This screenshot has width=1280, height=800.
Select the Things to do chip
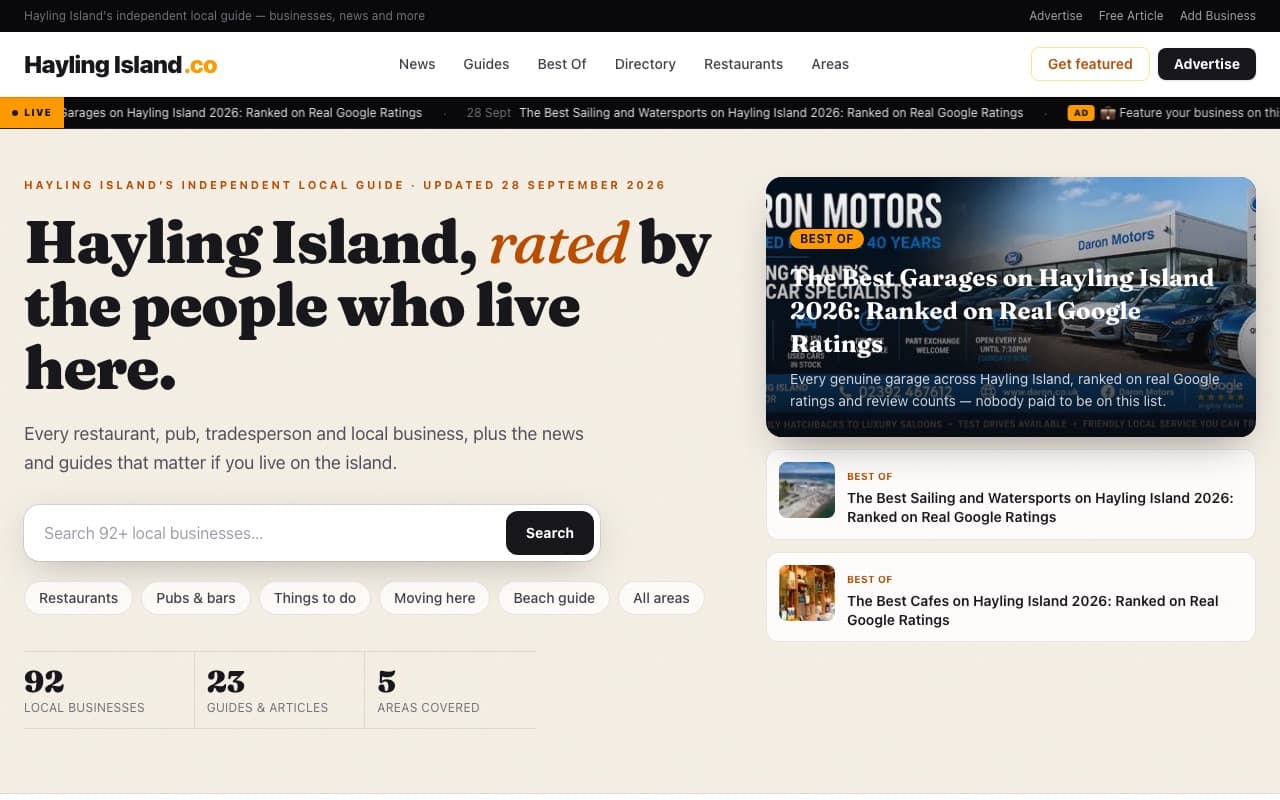315,598
